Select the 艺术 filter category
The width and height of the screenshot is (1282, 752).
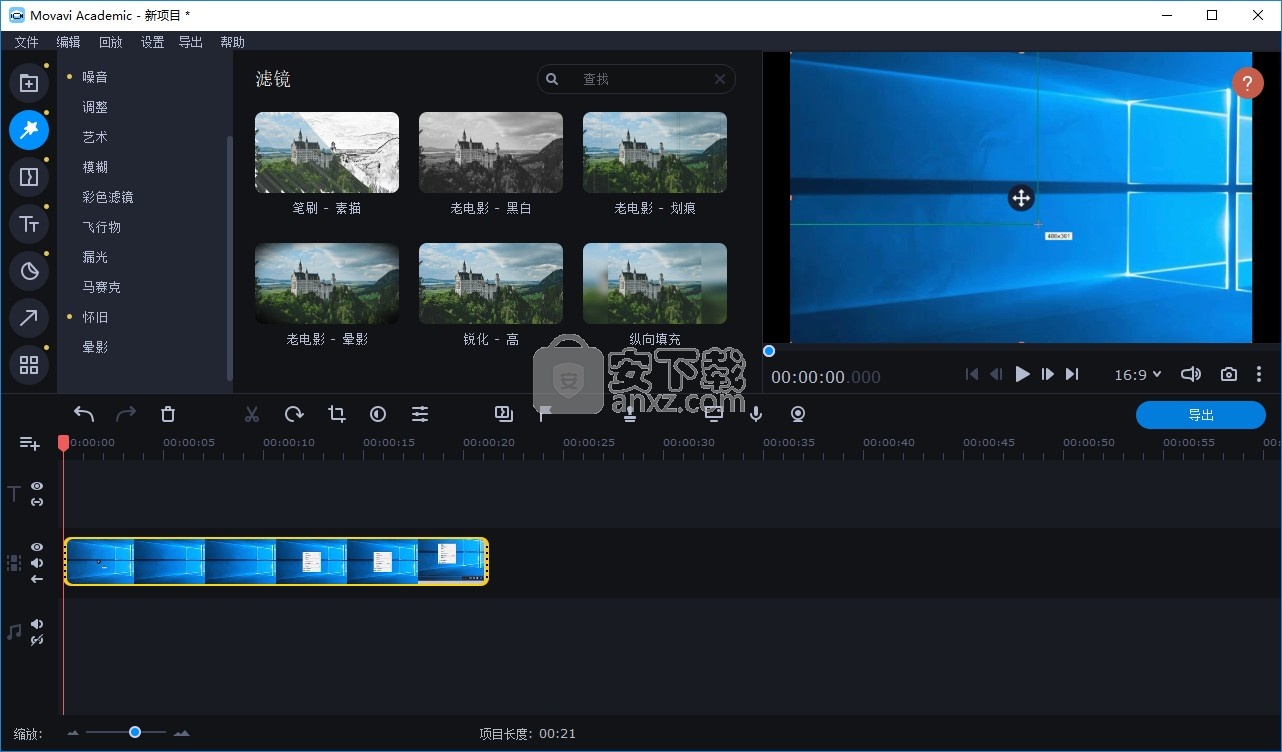95,137
